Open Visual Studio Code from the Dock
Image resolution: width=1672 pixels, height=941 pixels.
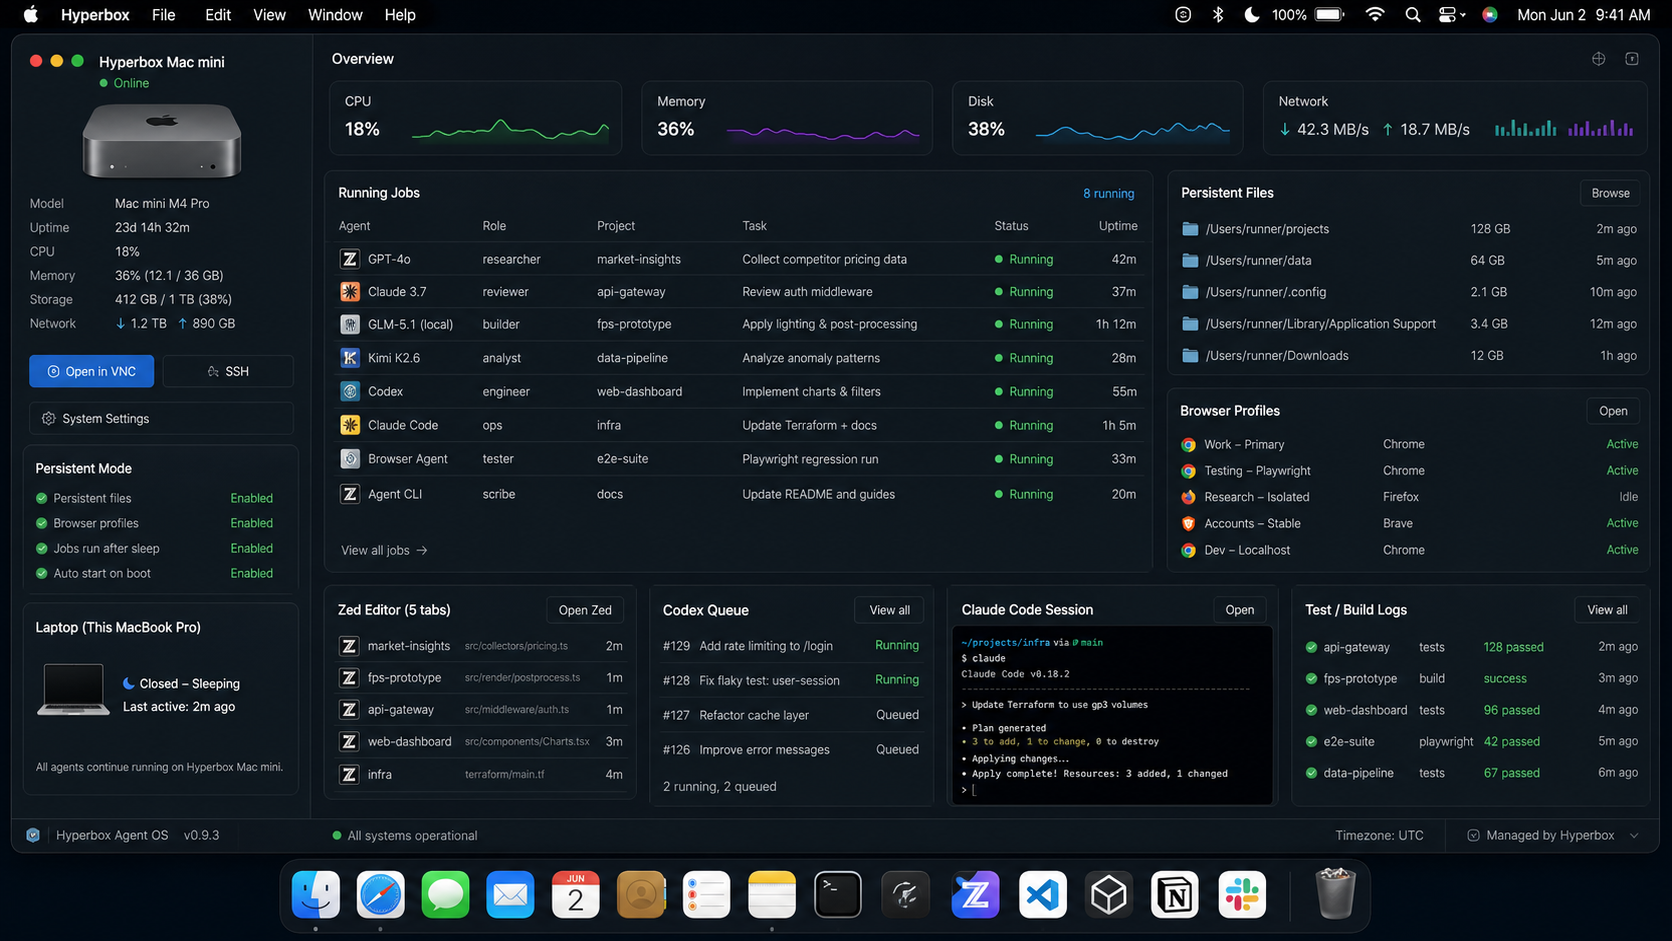coord(1041,895)
